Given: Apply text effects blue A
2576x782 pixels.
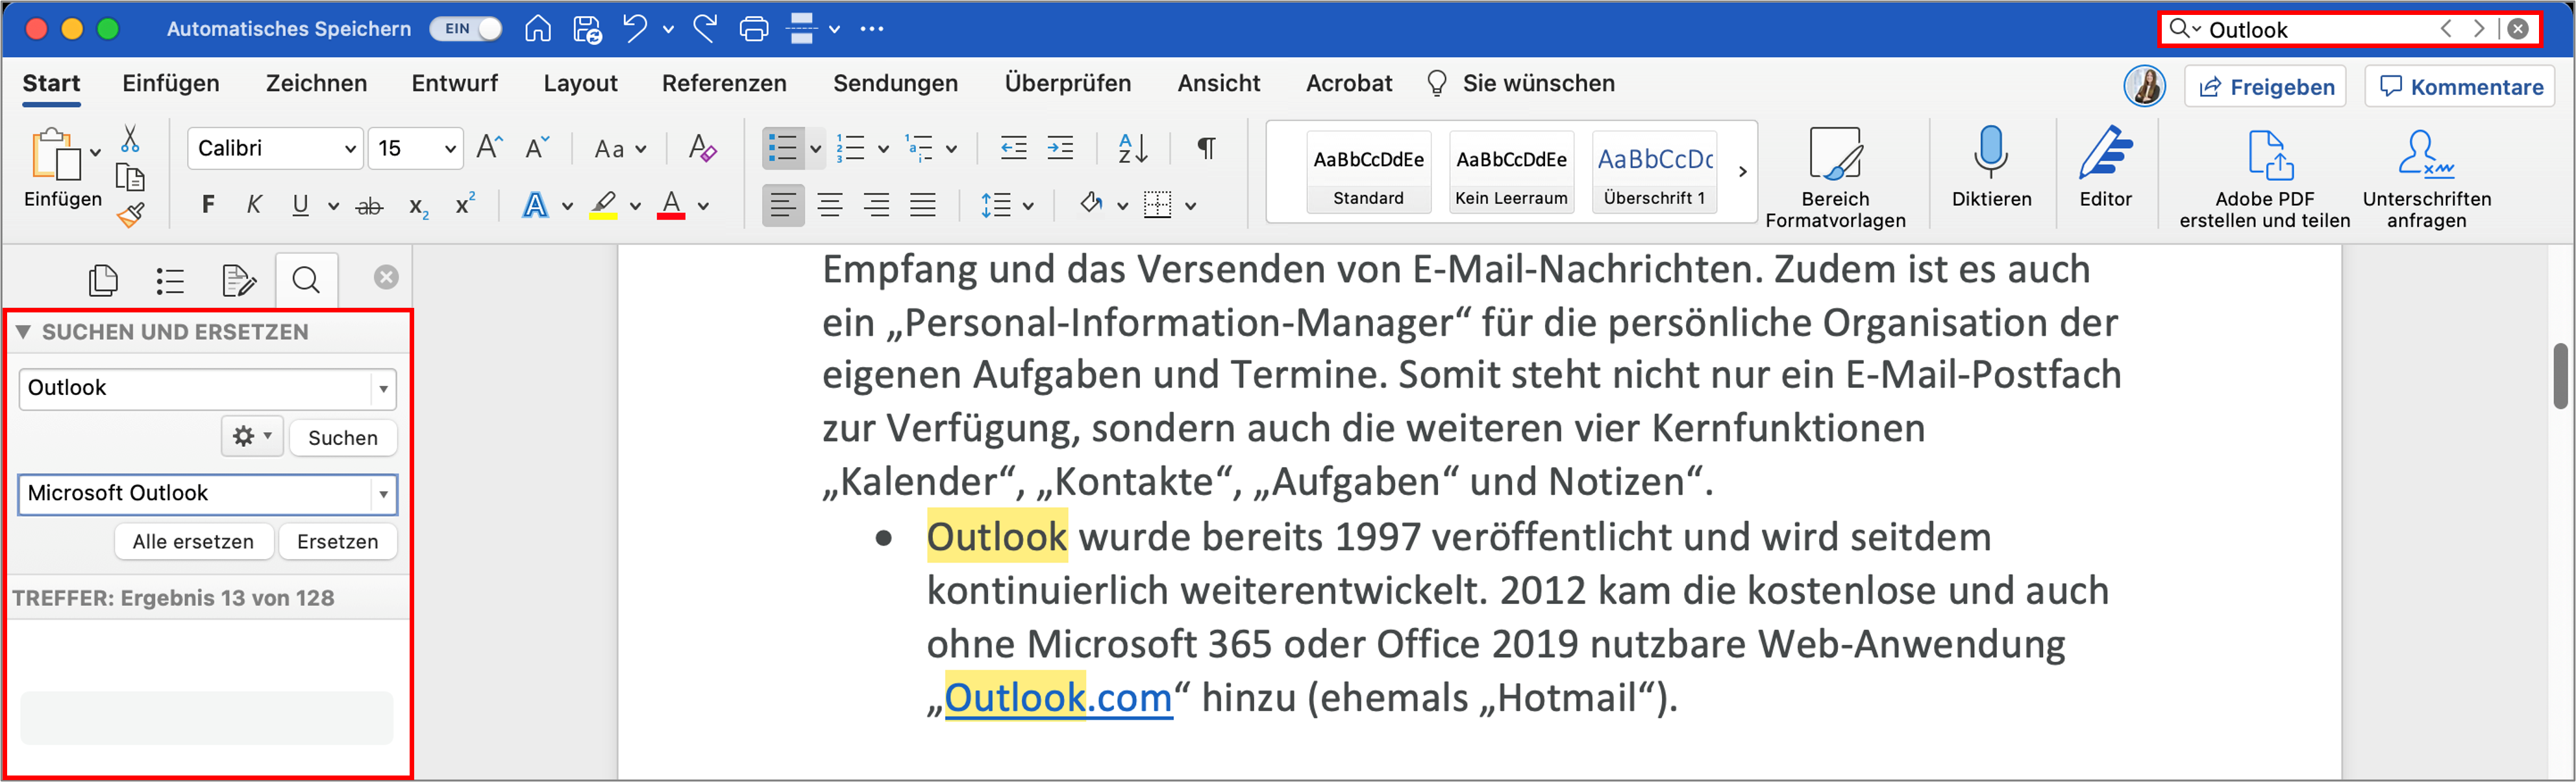Looking at the screenshot, I should pyautogui.click(x=535, y=205).
